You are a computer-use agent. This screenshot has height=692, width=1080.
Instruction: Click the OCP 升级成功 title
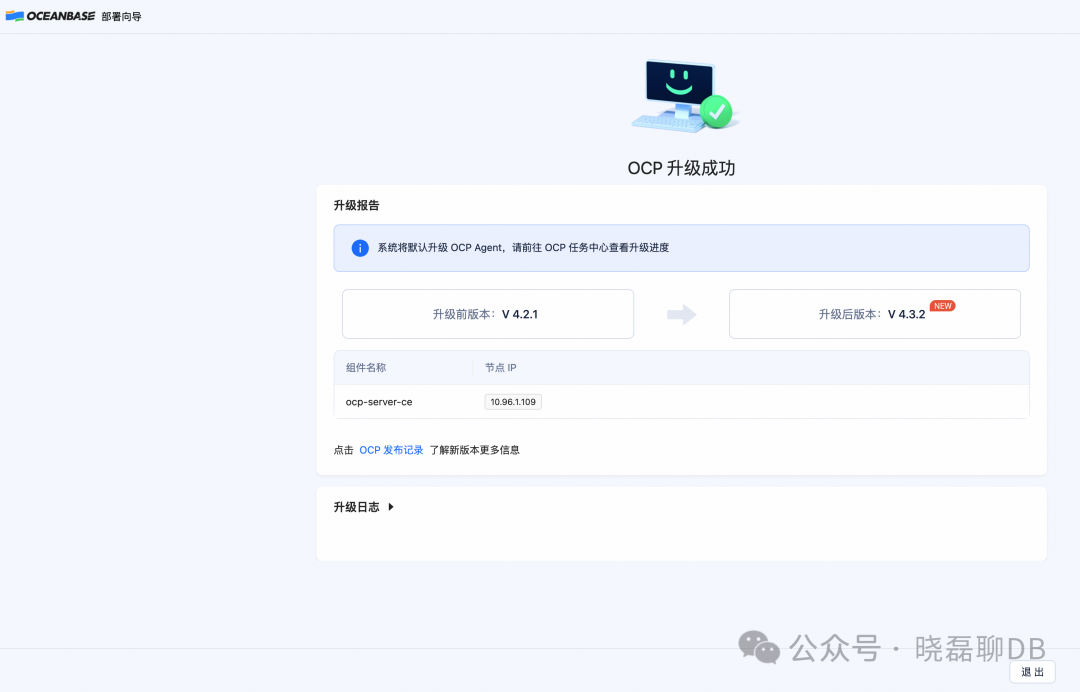point(681,168)
